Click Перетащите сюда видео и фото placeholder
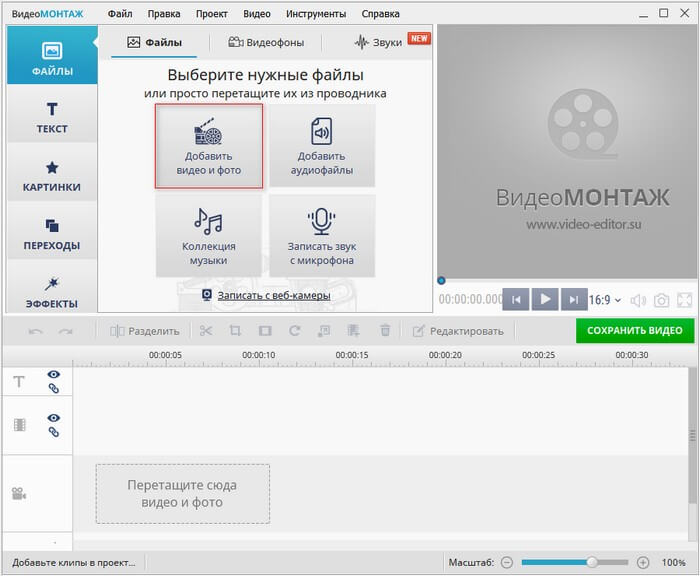The width and height of the screenshot is (700, 576). [183, 494]
